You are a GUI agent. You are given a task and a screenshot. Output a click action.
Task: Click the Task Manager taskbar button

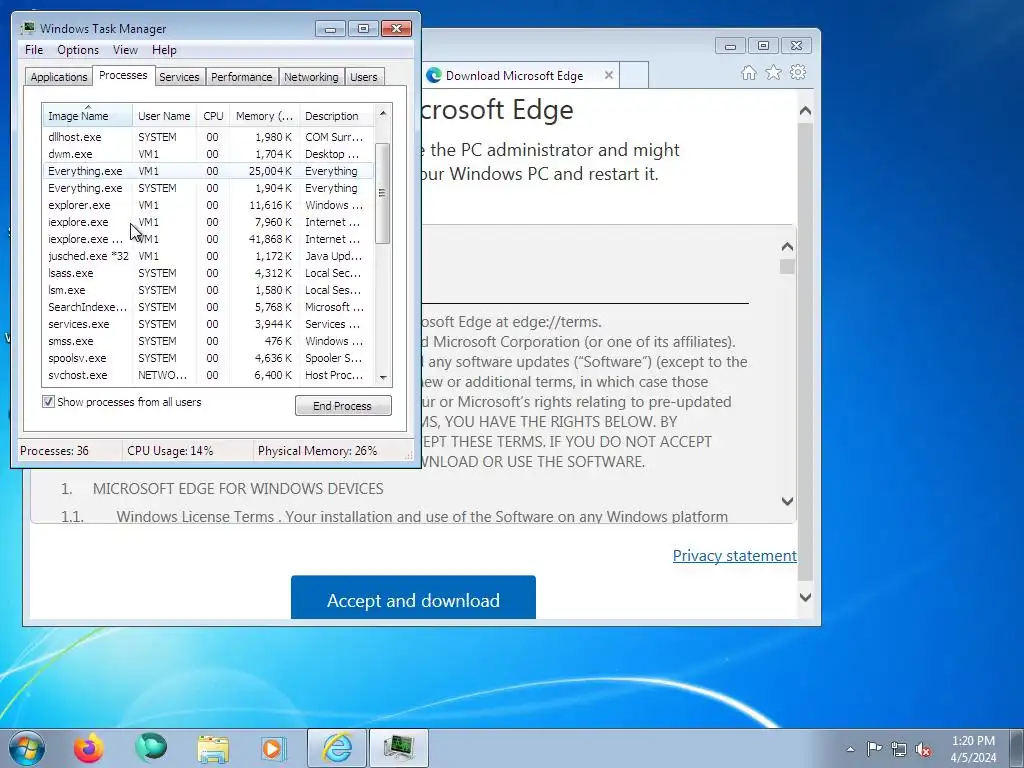pyautogui.click(x=399, y=748)
